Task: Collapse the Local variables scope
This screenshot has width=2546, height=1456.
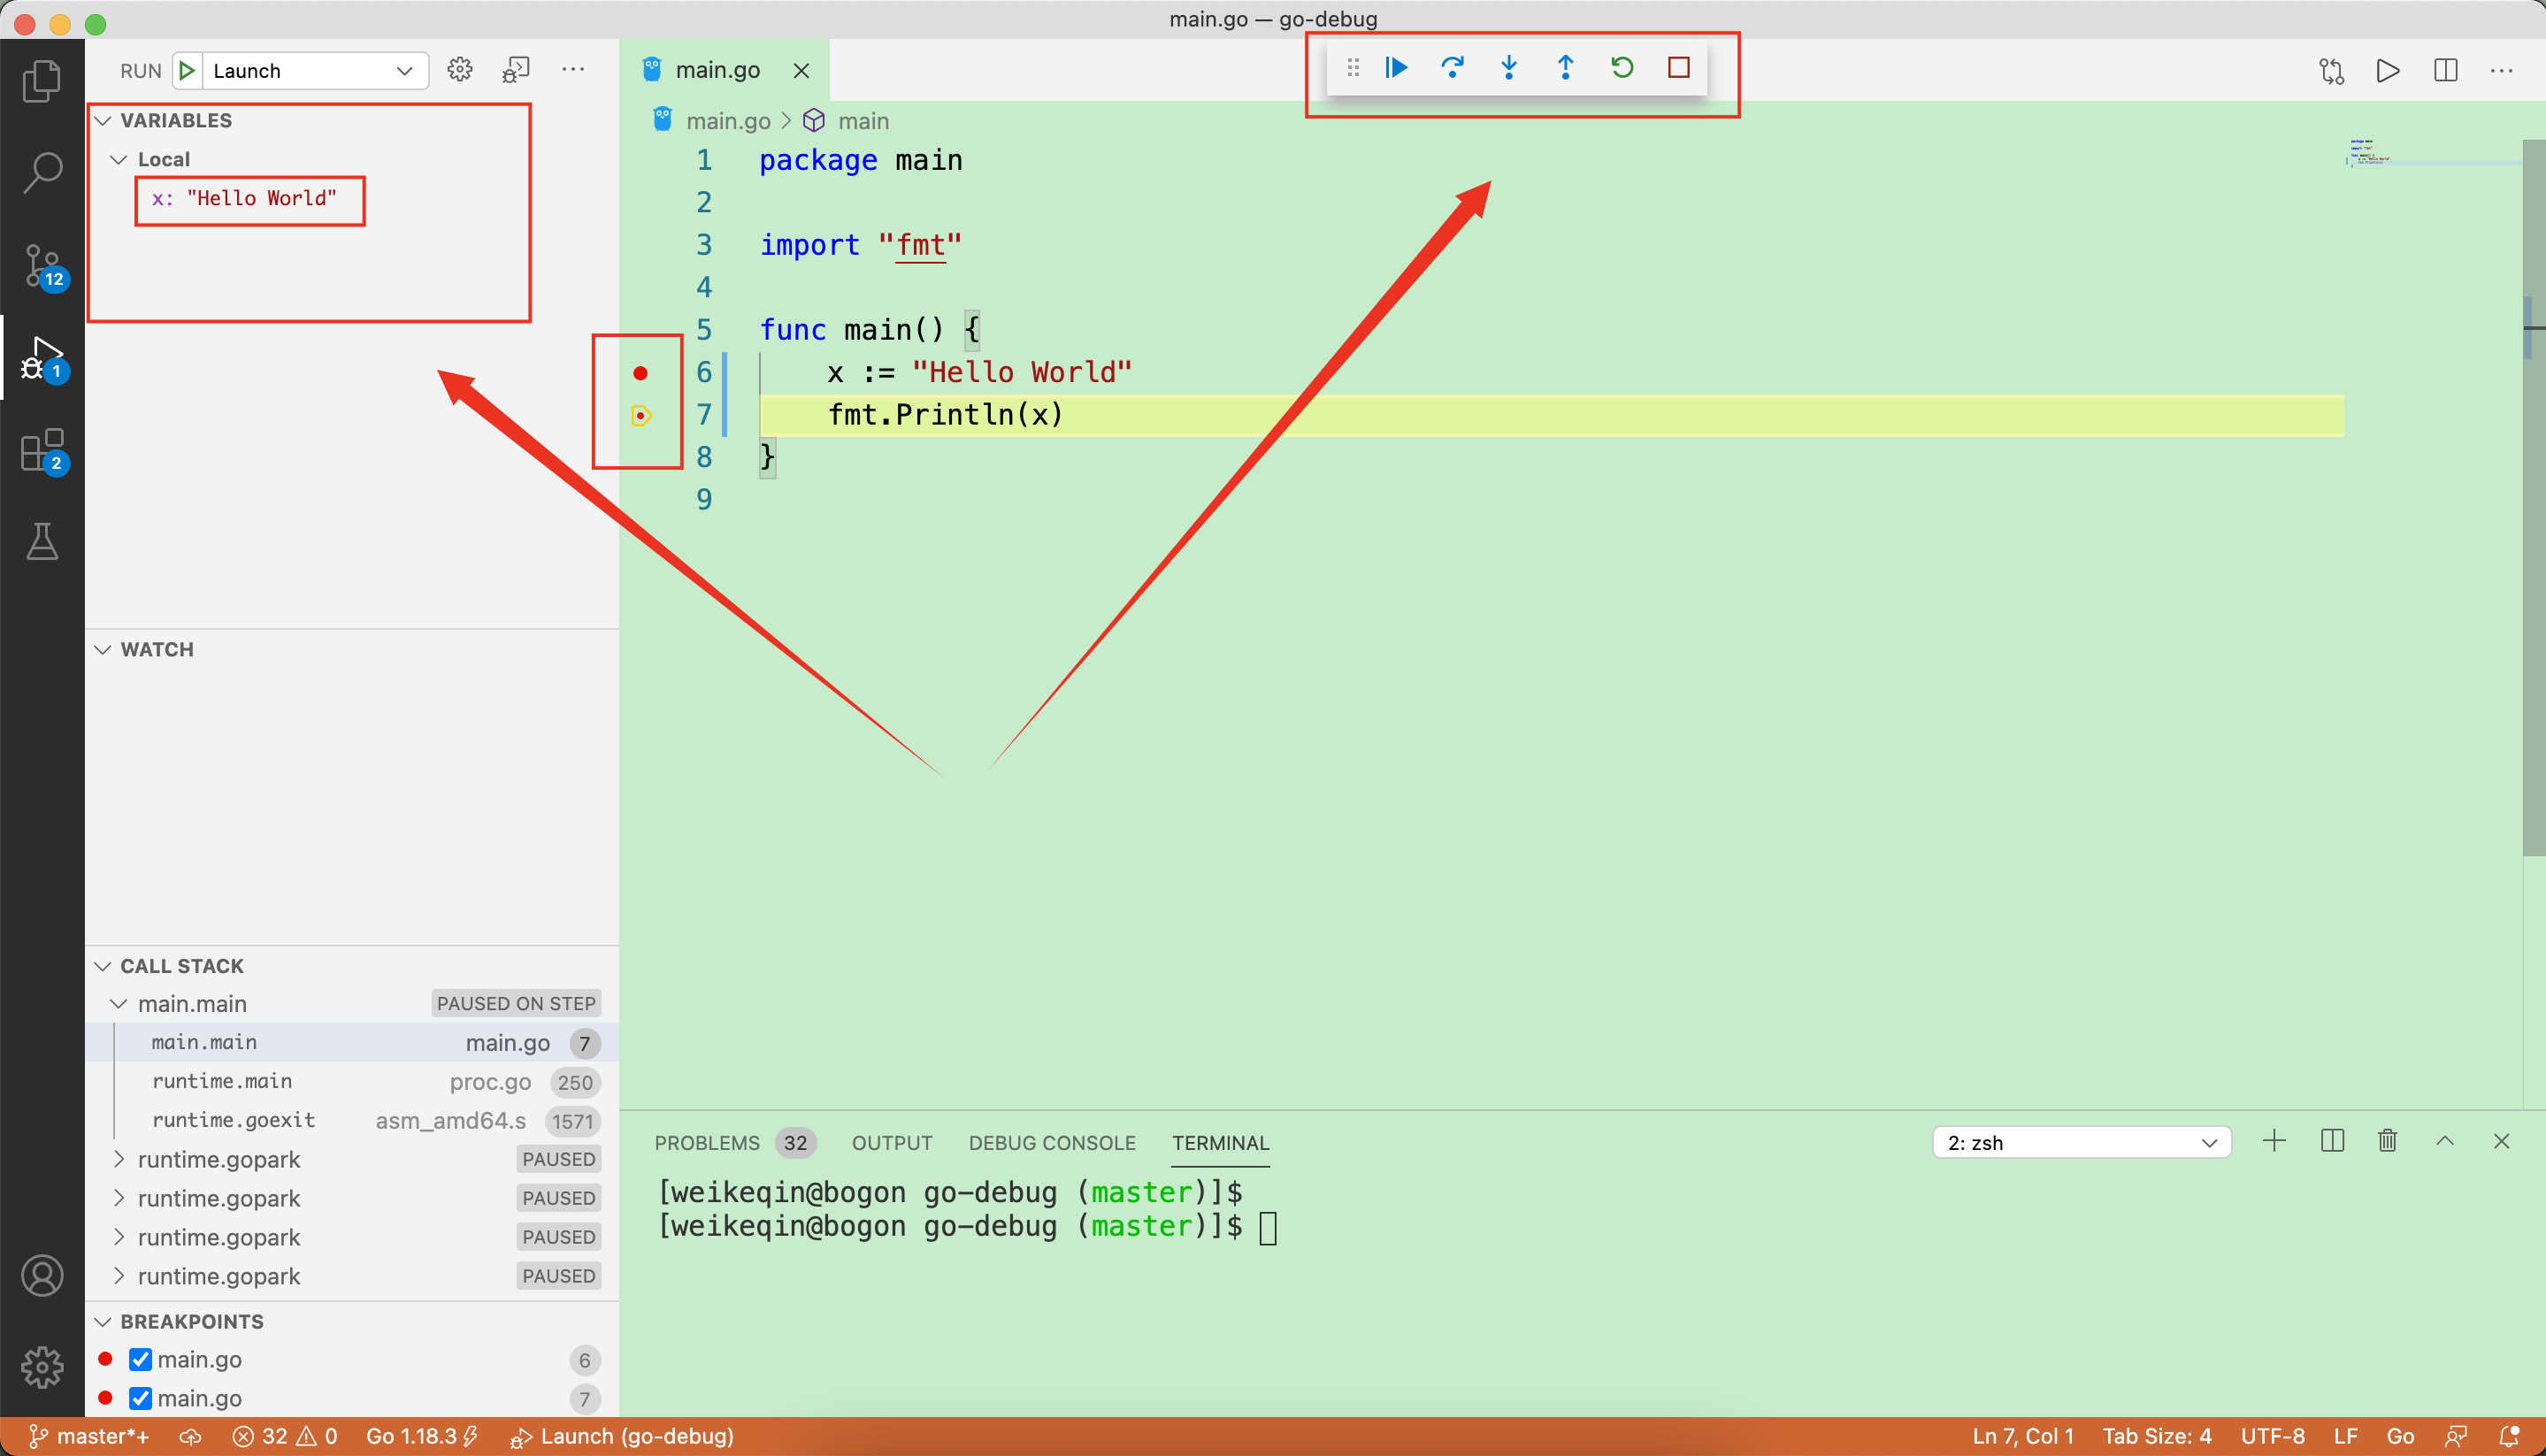Action: pos(119,159)
